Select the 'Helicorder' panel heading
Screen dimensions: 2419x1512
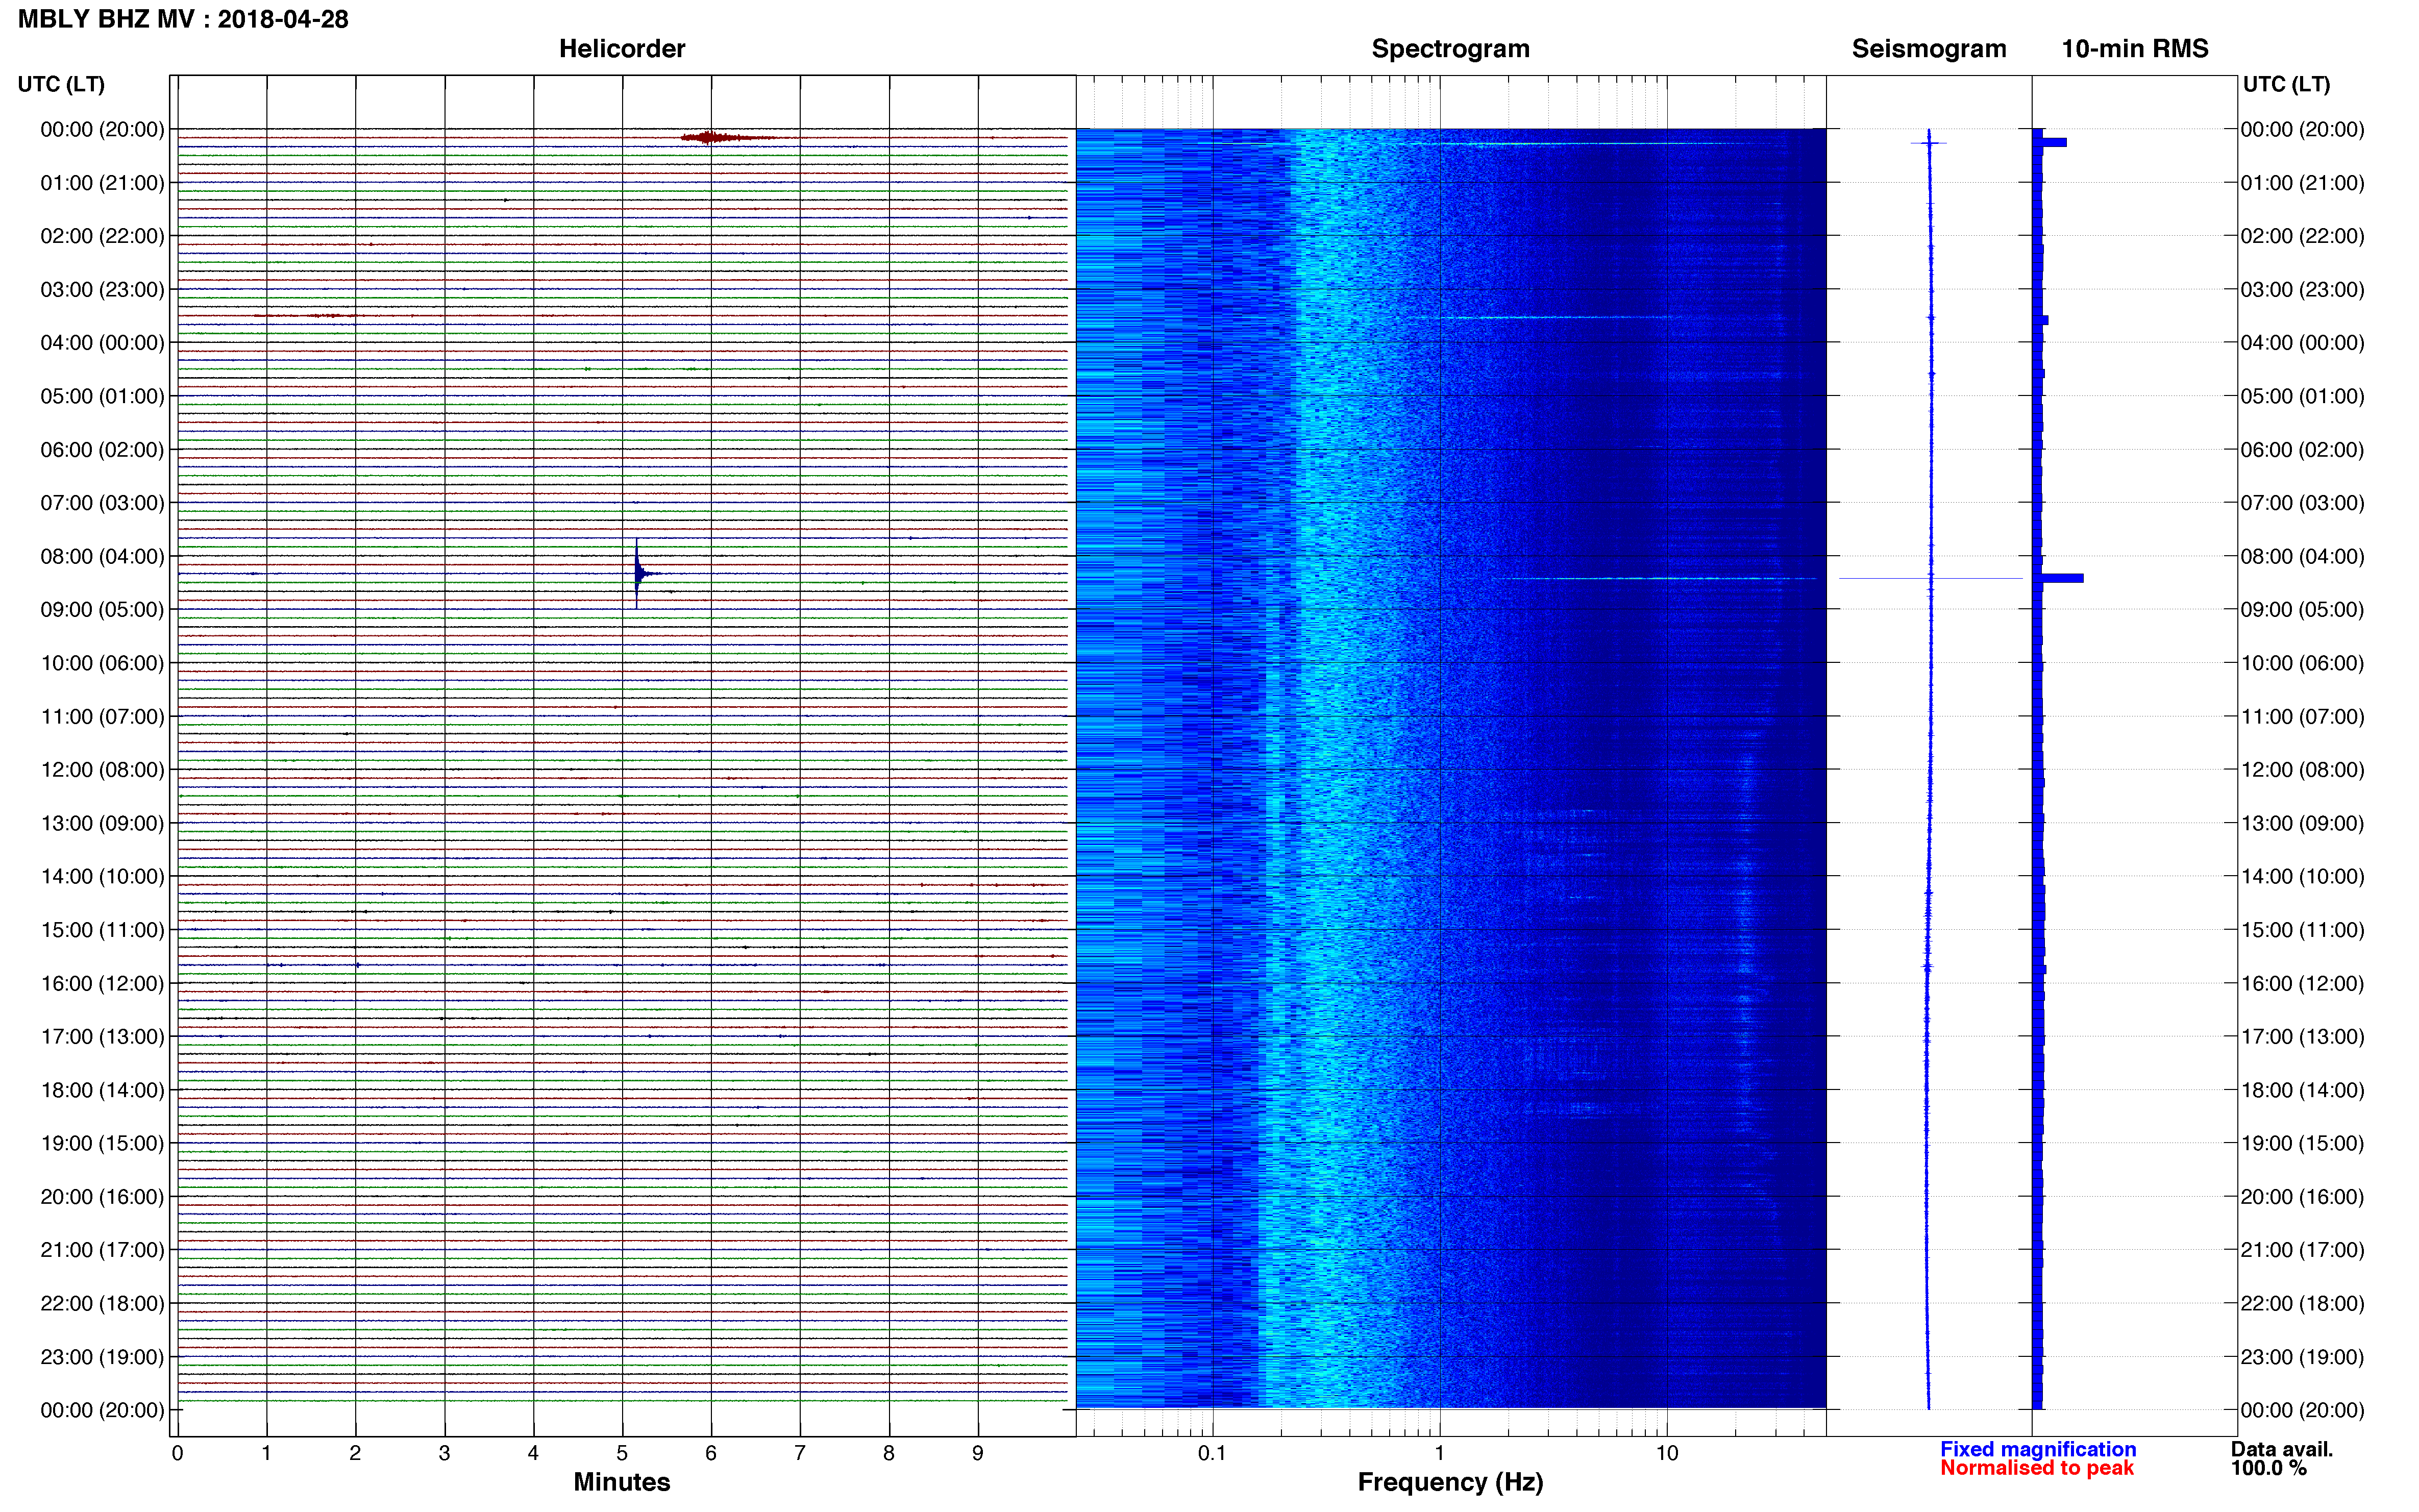tap(622, 49)
